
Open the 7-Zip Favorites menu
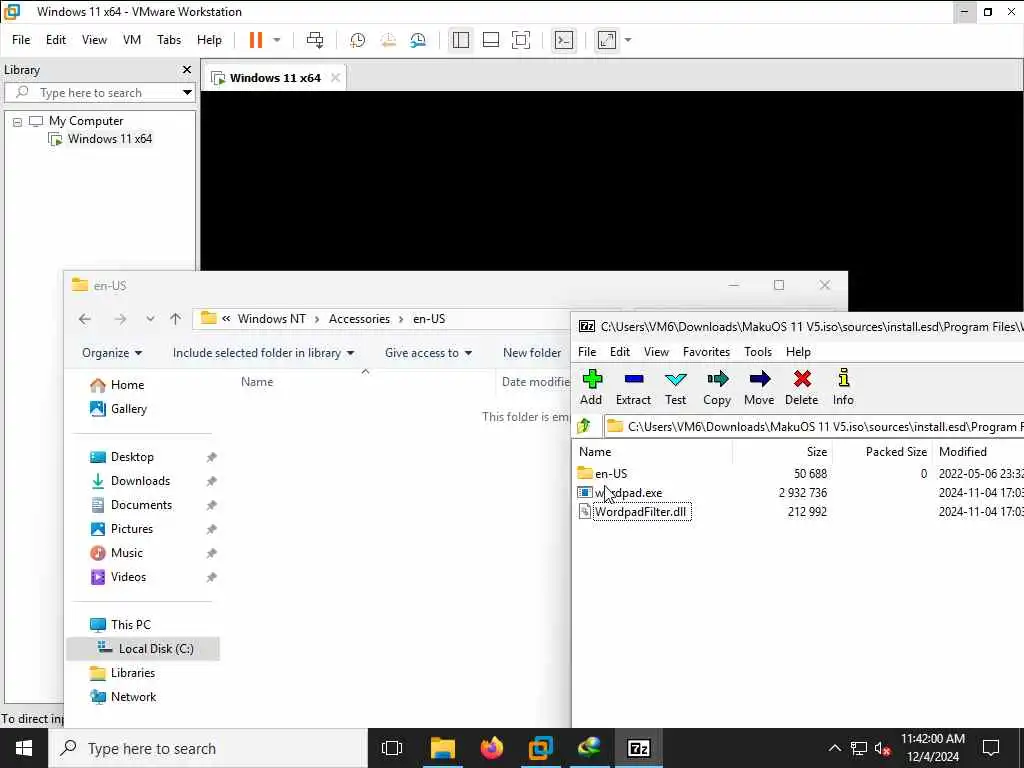(x=706, y=351)
